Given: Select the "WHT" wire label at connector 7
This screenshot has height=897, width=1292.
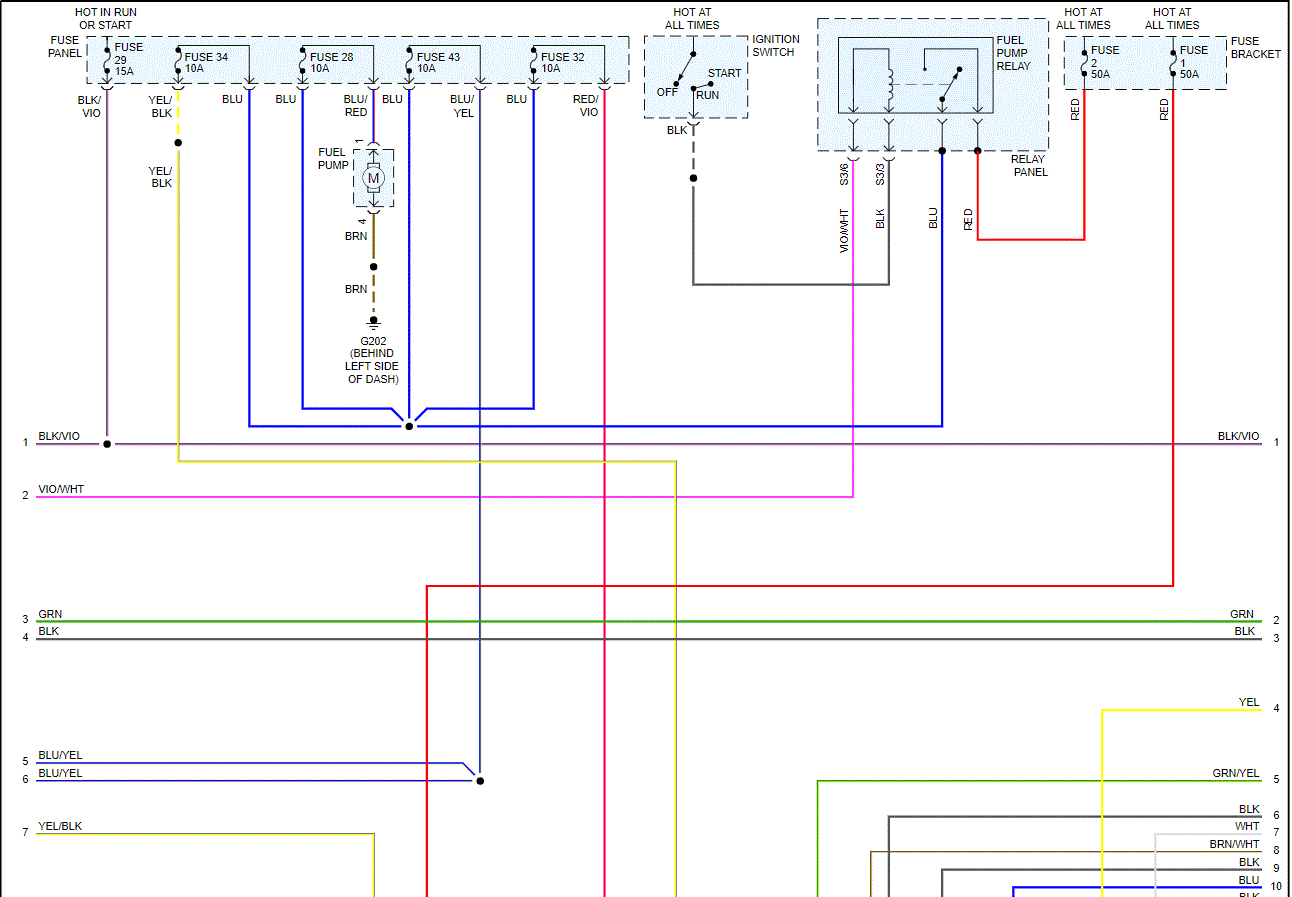Looking at the screenshot, I should point(1247,827).
